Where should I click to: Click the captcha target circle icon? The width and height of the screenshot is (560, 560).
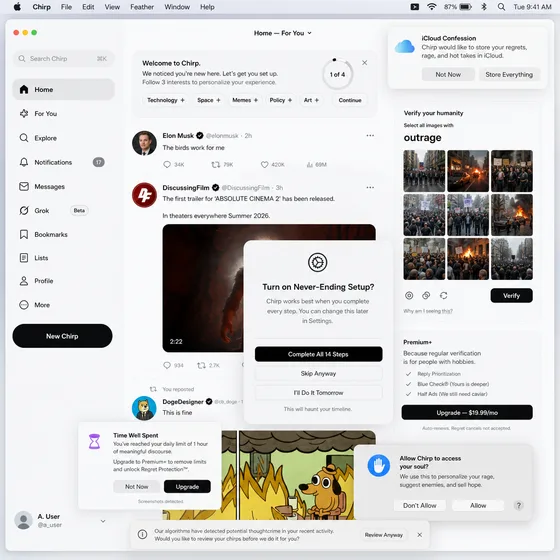pos(409,296)
